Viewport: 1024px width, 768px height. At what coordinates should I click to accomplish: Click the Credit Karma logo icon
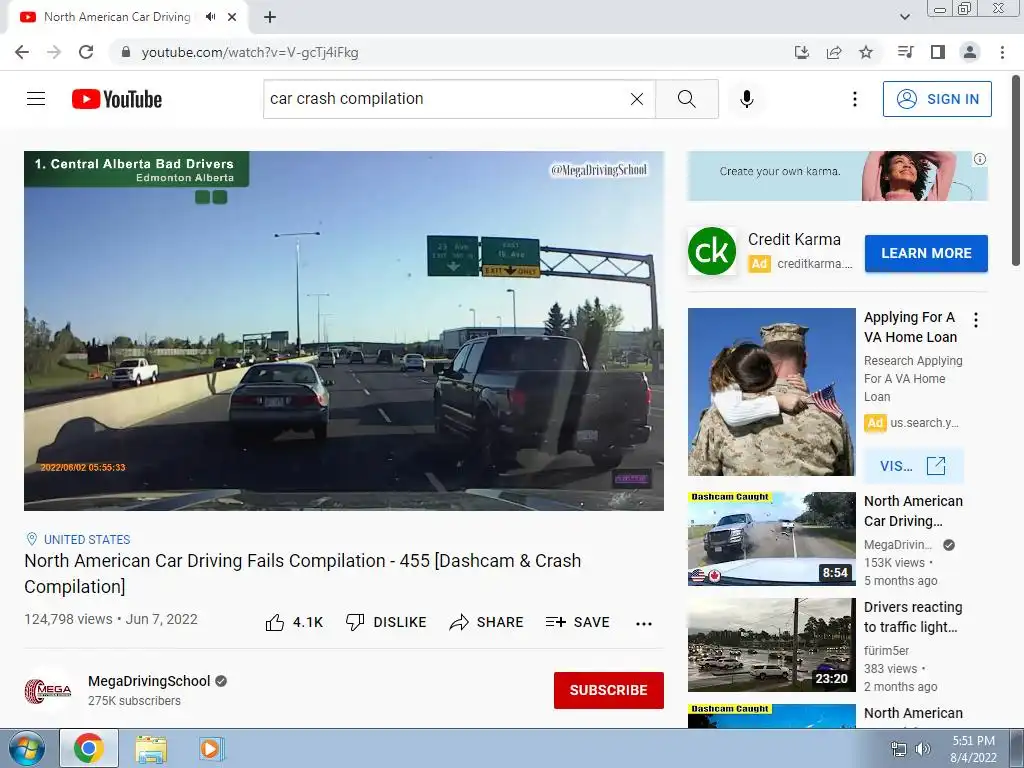click(712, 251)
